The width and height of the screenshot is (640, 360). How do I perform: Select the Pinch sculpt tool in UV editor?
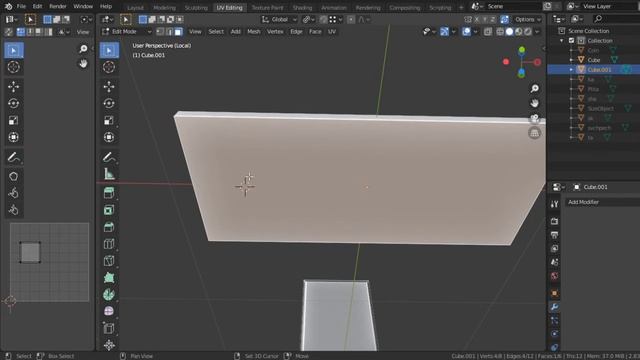13,210
